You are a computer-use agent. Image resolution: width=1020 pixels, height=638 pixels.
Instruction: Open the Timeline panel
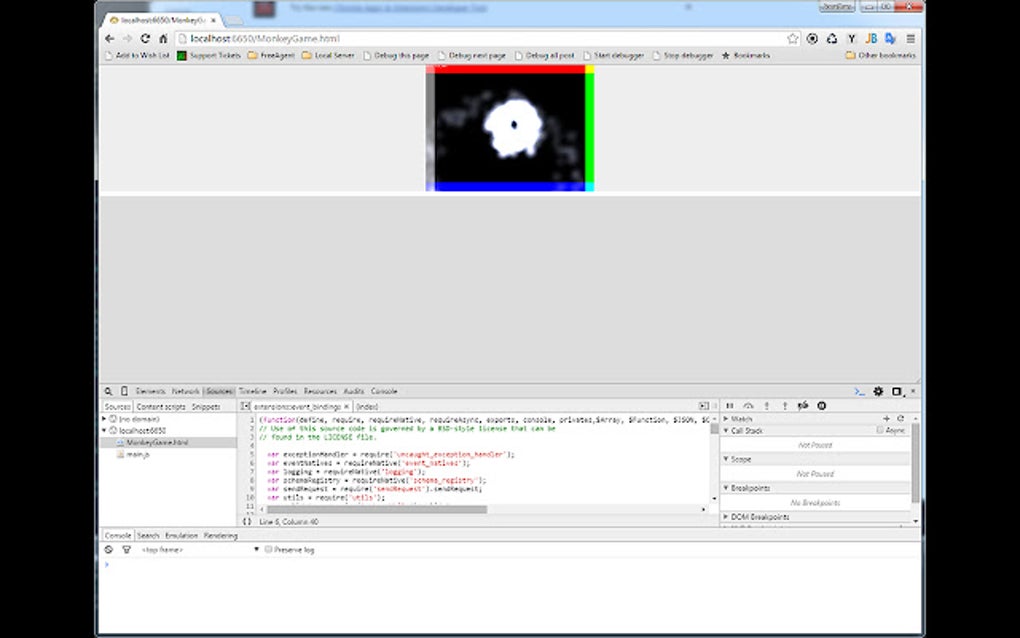[252, 391]
